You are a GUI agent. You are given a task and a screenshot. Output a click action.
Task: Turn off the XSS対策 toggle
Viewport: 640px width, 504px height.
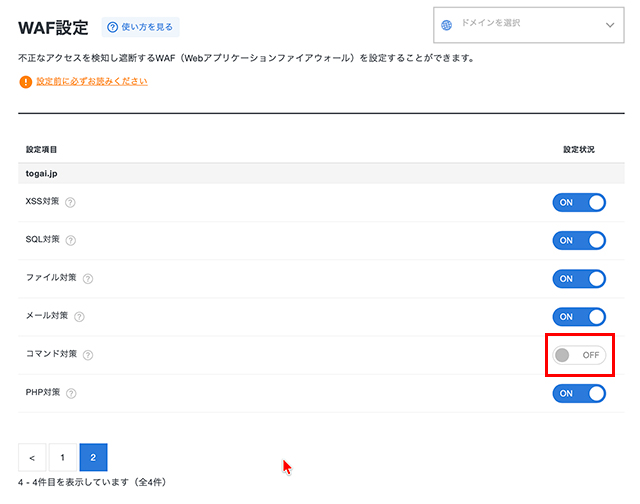(579, 202)
